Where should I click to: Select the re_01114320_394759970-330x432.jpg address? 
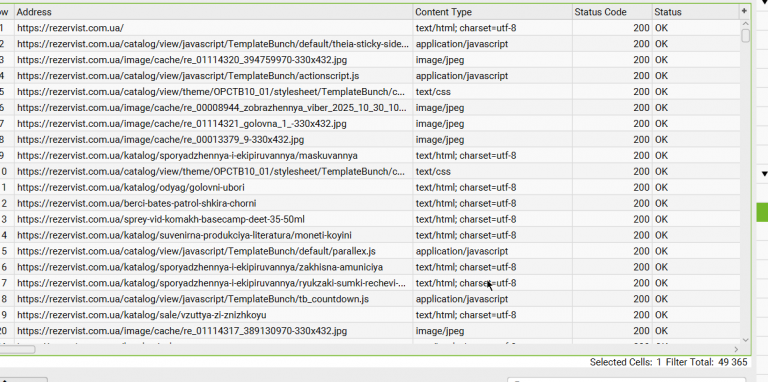pos(214,60)
